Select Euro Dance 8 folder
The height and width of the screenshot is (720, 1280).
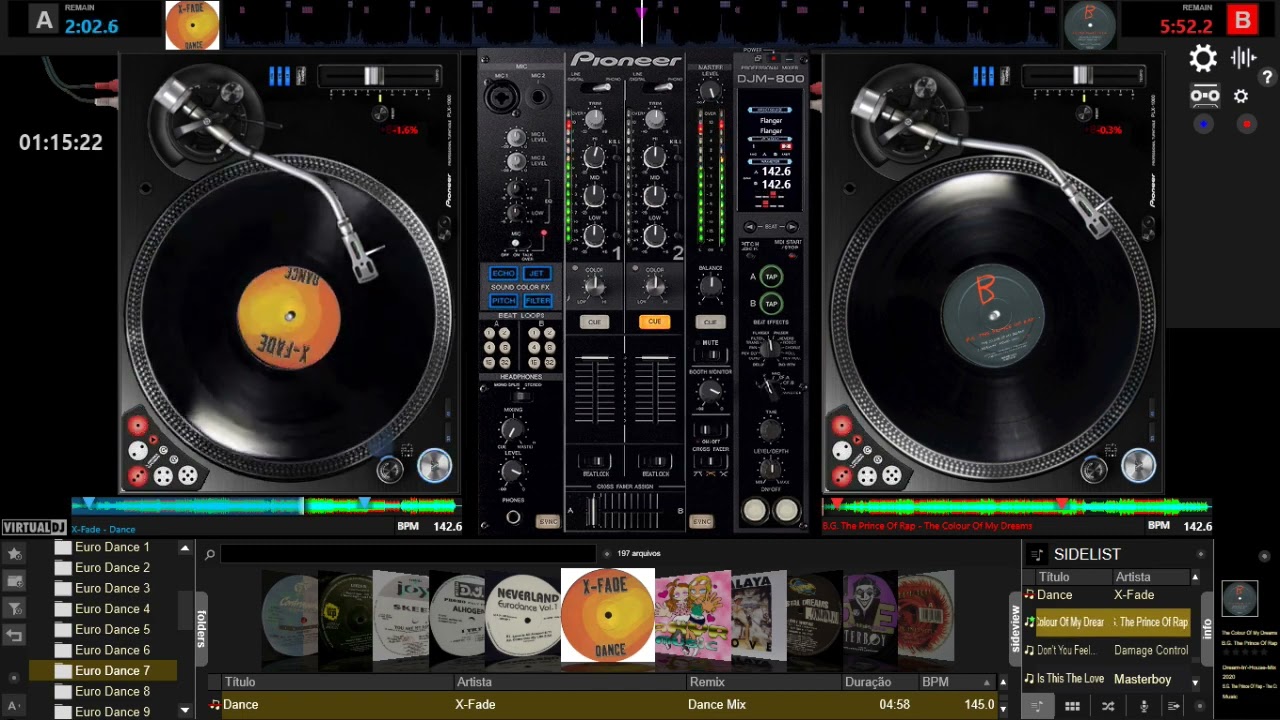(x=112, y=691)
